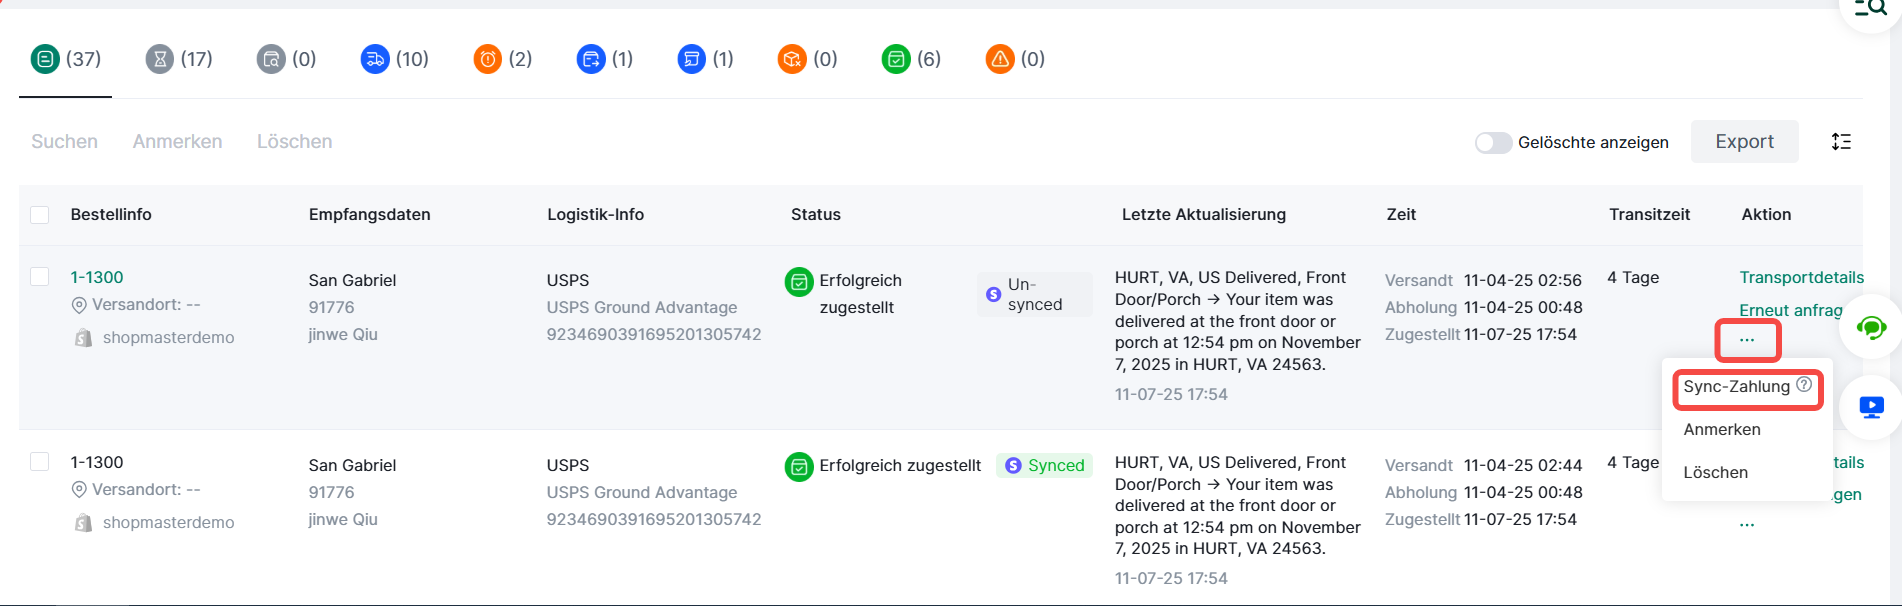1902x606 pixels.
Task: Open the hourglass pending tab (17)
Action: pyautogui.click(x=160, y=60)
